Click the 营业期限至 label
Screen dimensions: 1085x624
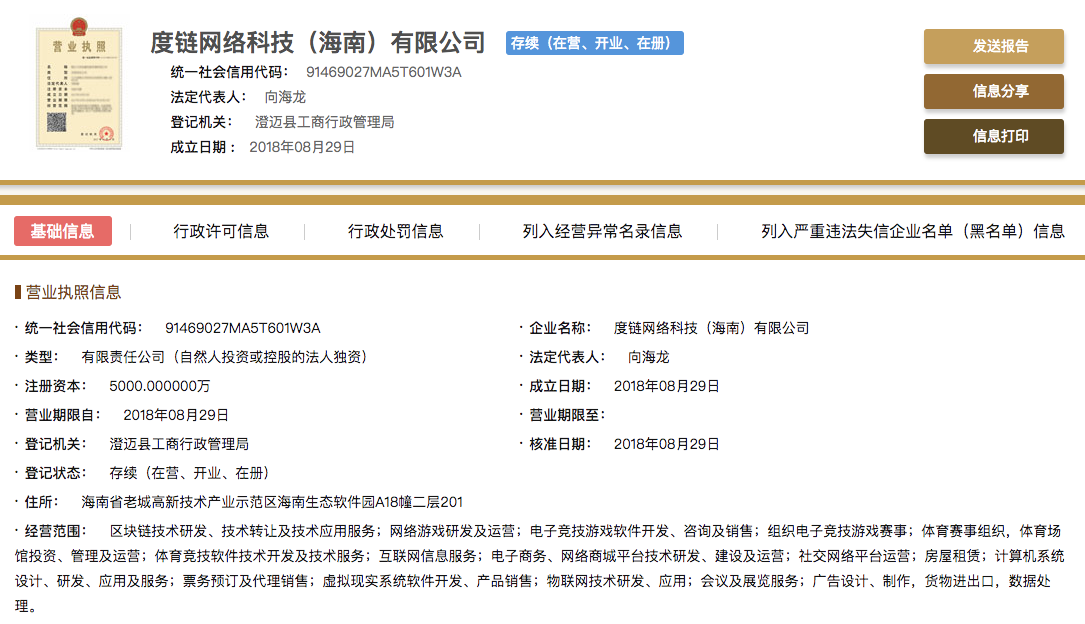567,415
